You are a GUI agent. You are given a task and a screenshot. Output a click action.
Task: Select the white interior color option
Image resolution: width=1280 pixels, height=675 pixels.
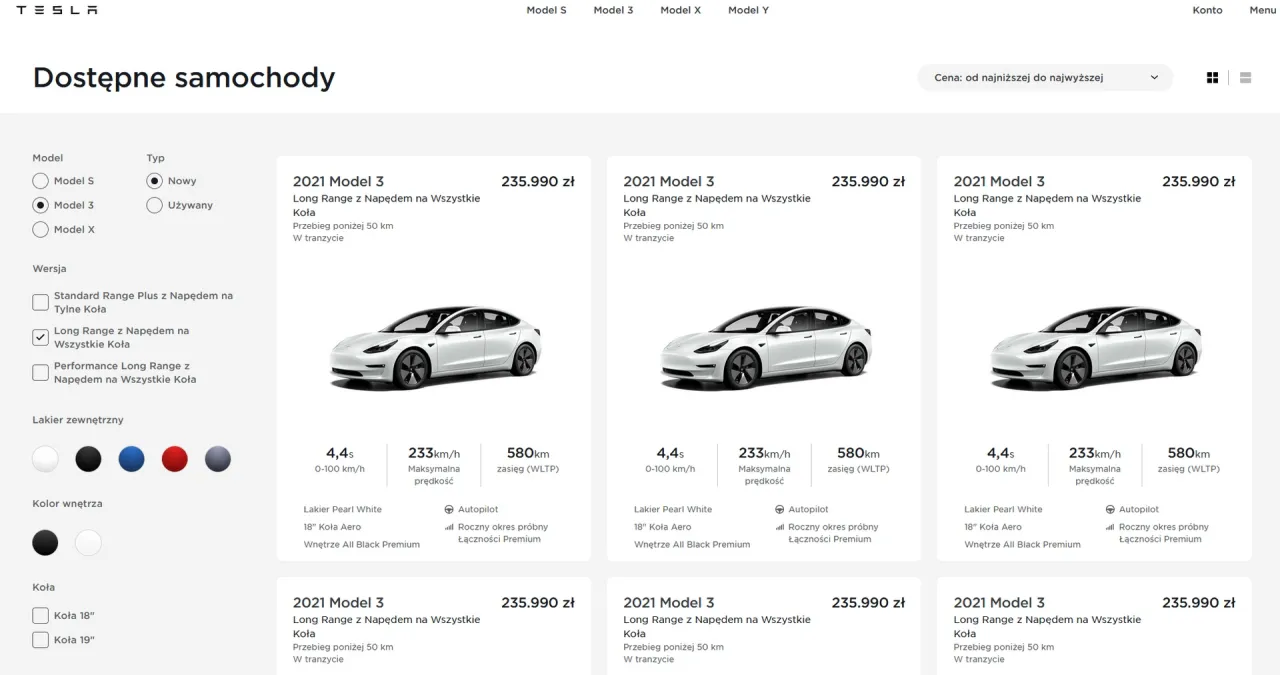88,542
